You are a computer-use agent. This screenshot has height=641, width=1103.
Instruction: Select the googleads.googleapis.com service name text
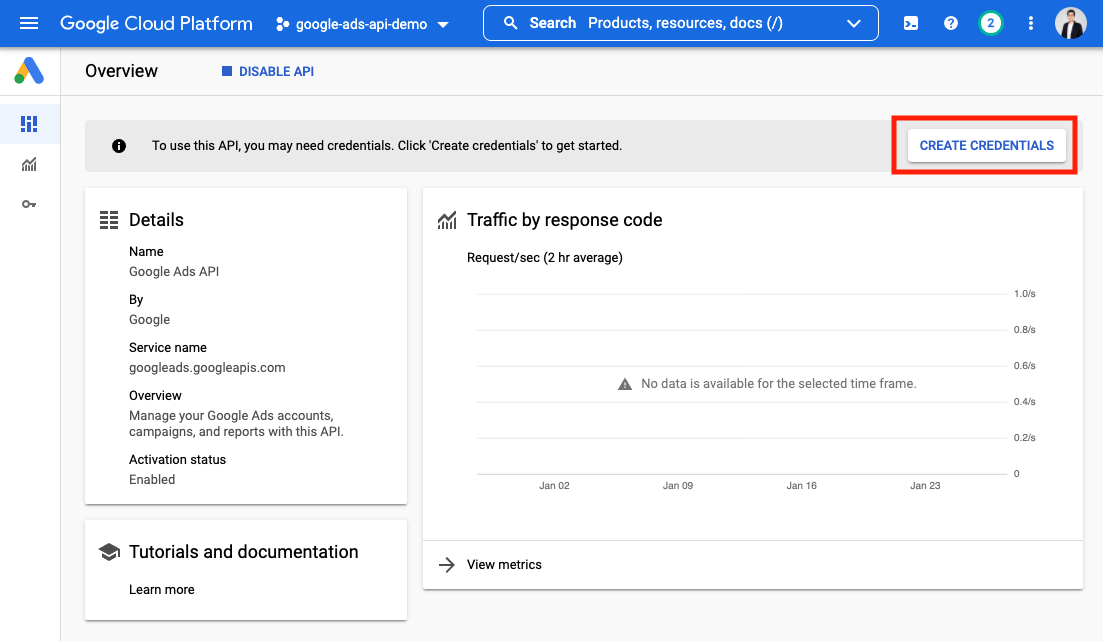tap(207, 367)
